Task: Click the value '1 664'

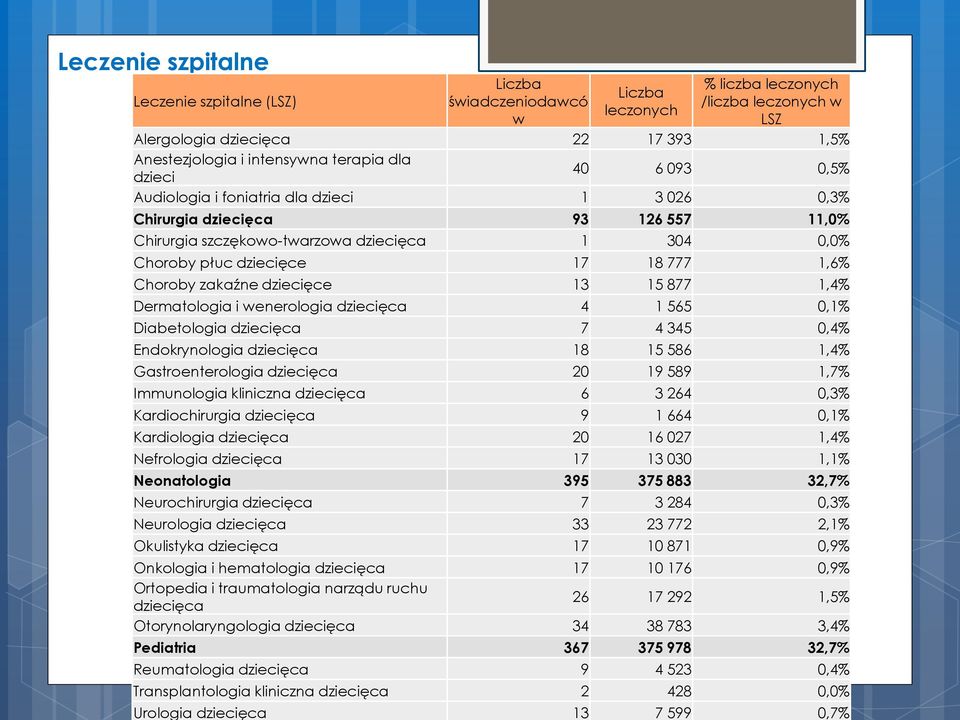Action: [x=673, y=416]
